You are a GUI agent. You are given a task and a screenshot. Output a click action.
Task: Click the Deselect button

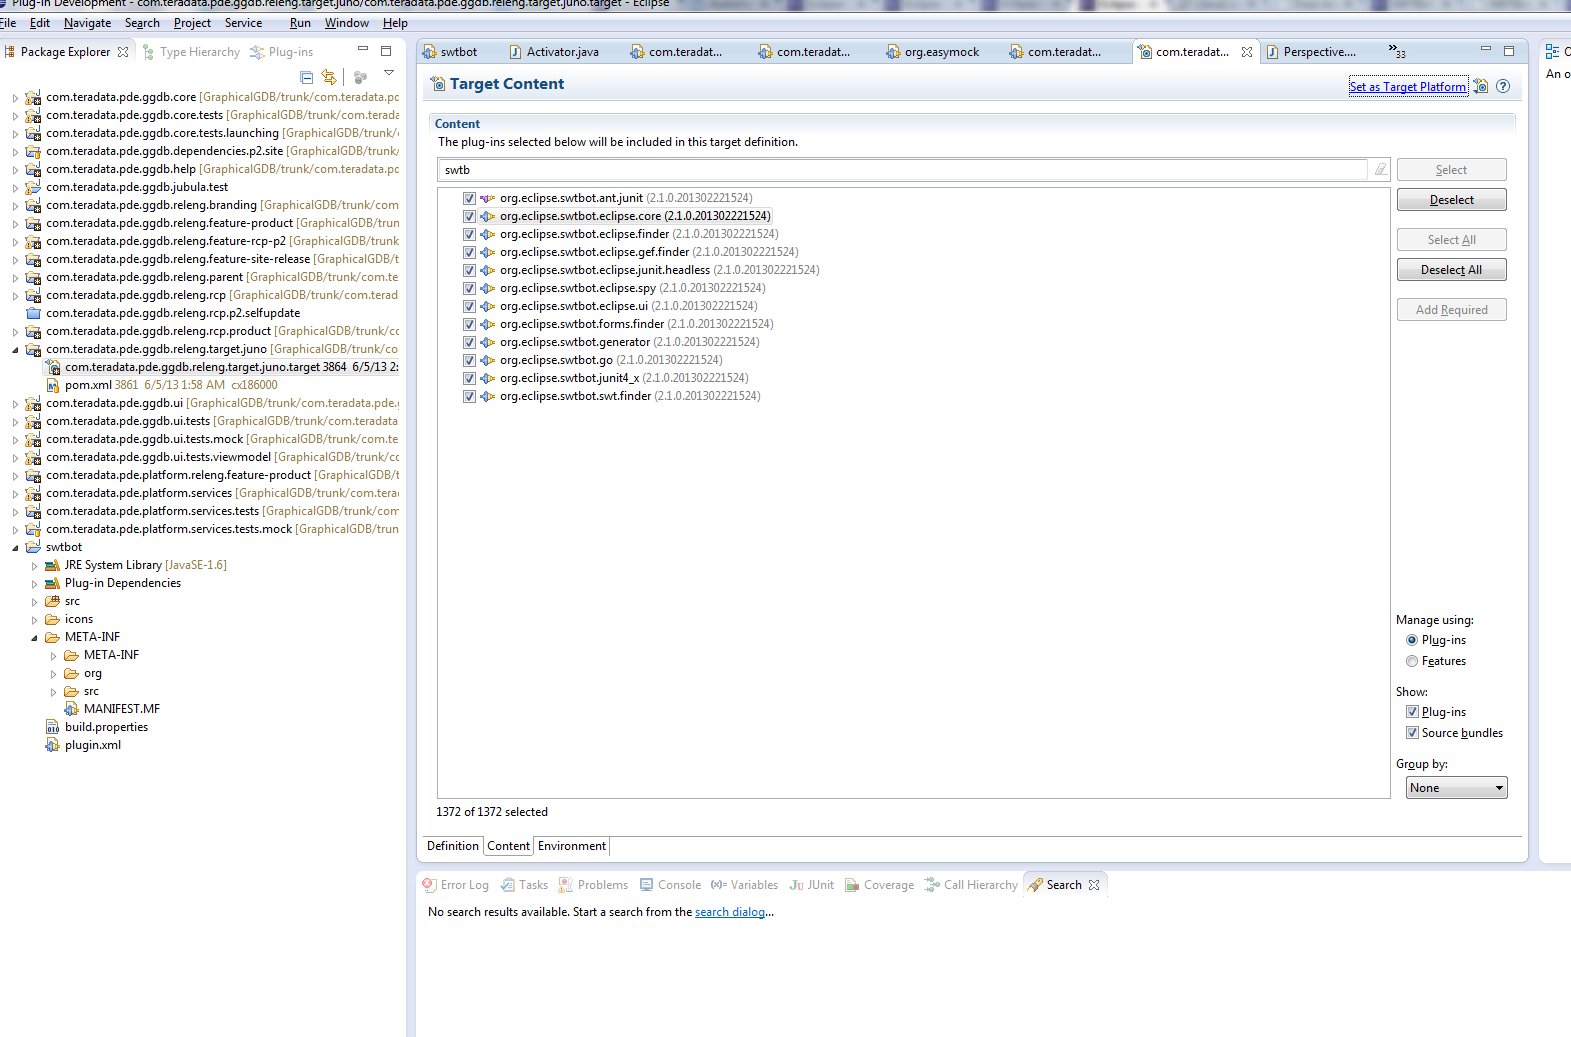(1451, 200)
